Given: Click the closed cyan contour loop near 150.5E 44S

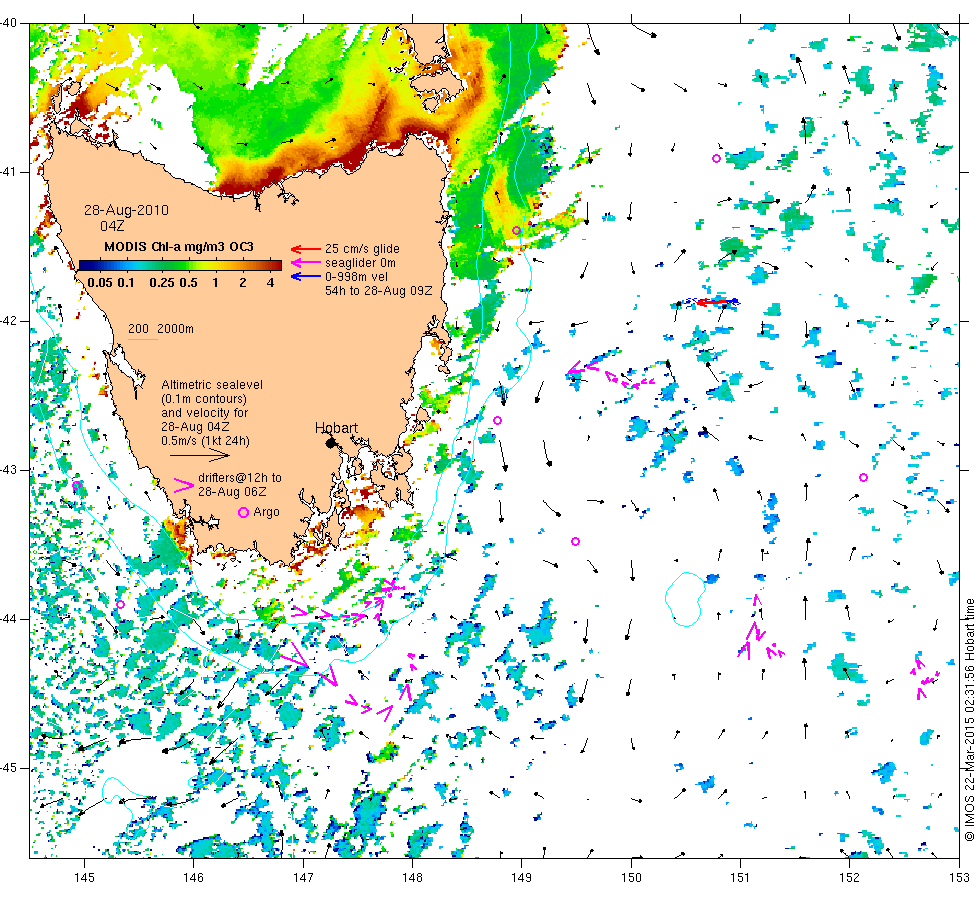Looking at the screenshot, I should 685,599.
